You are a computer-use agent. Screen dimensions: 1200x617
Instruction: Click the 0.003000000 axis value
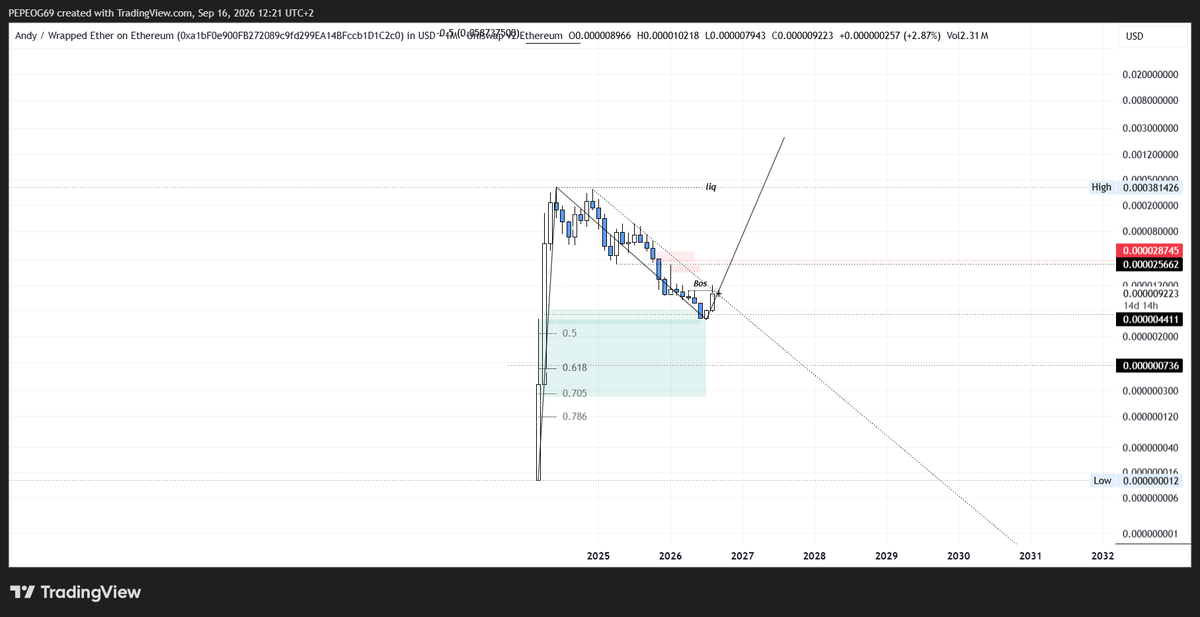1151,129
